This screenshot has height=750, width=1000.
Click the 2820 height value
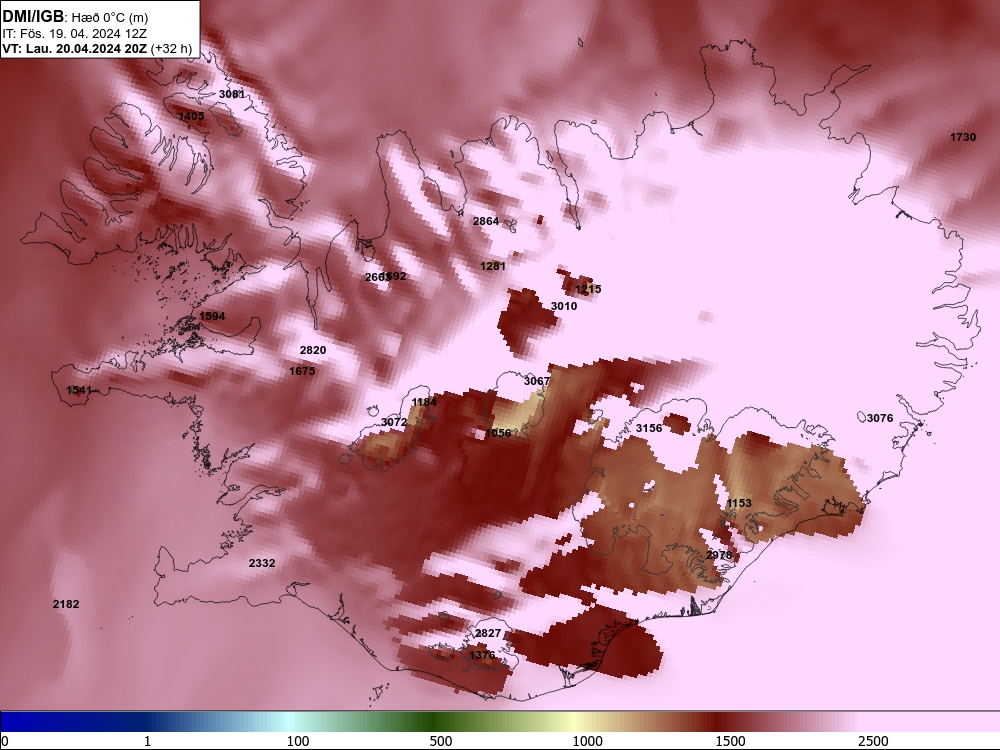tap(313, 350)
